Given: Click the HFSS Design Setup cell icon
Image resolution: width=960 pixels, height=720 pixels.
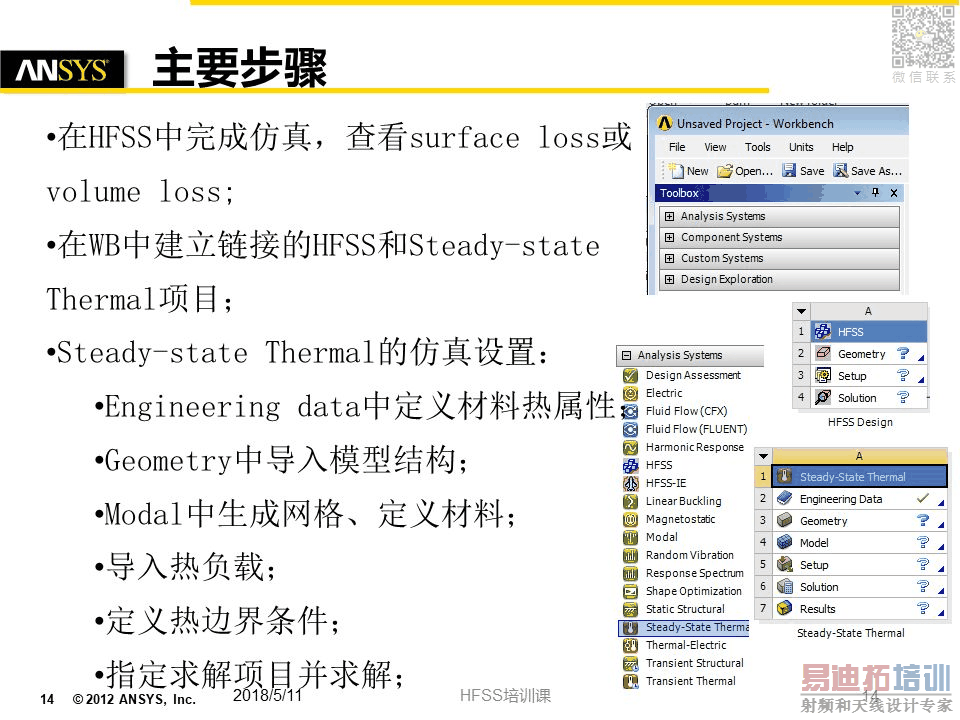Looking at the screenshot, I should (823, 375).
